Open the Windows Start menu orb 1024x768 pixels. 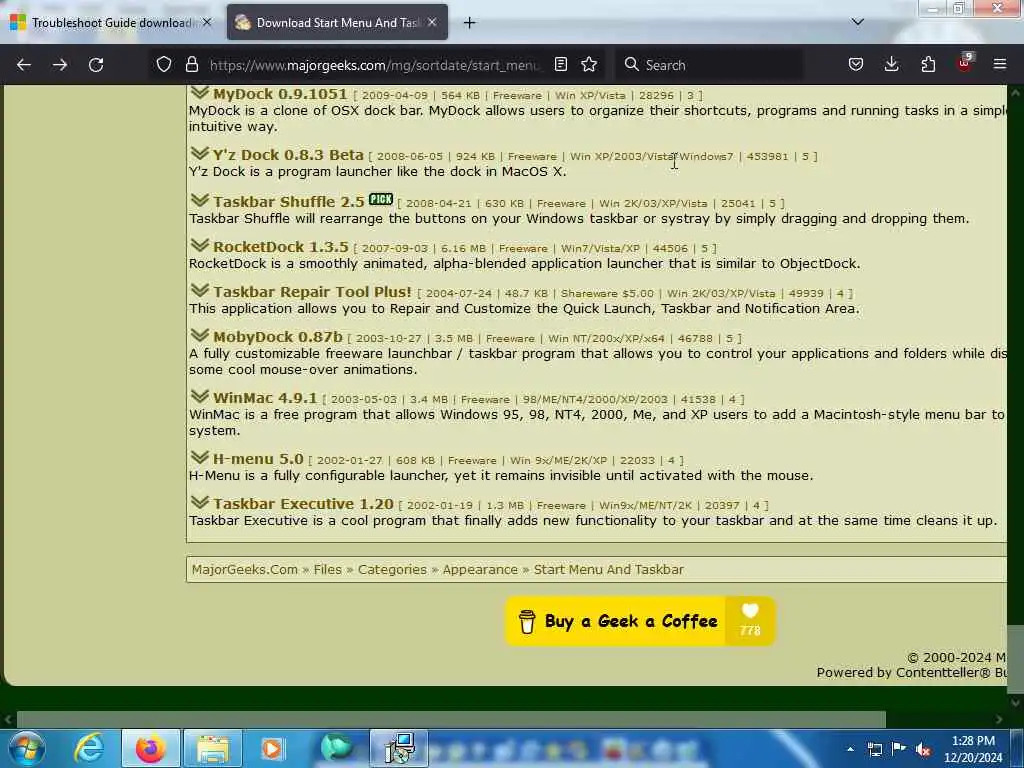coord(27,748)
